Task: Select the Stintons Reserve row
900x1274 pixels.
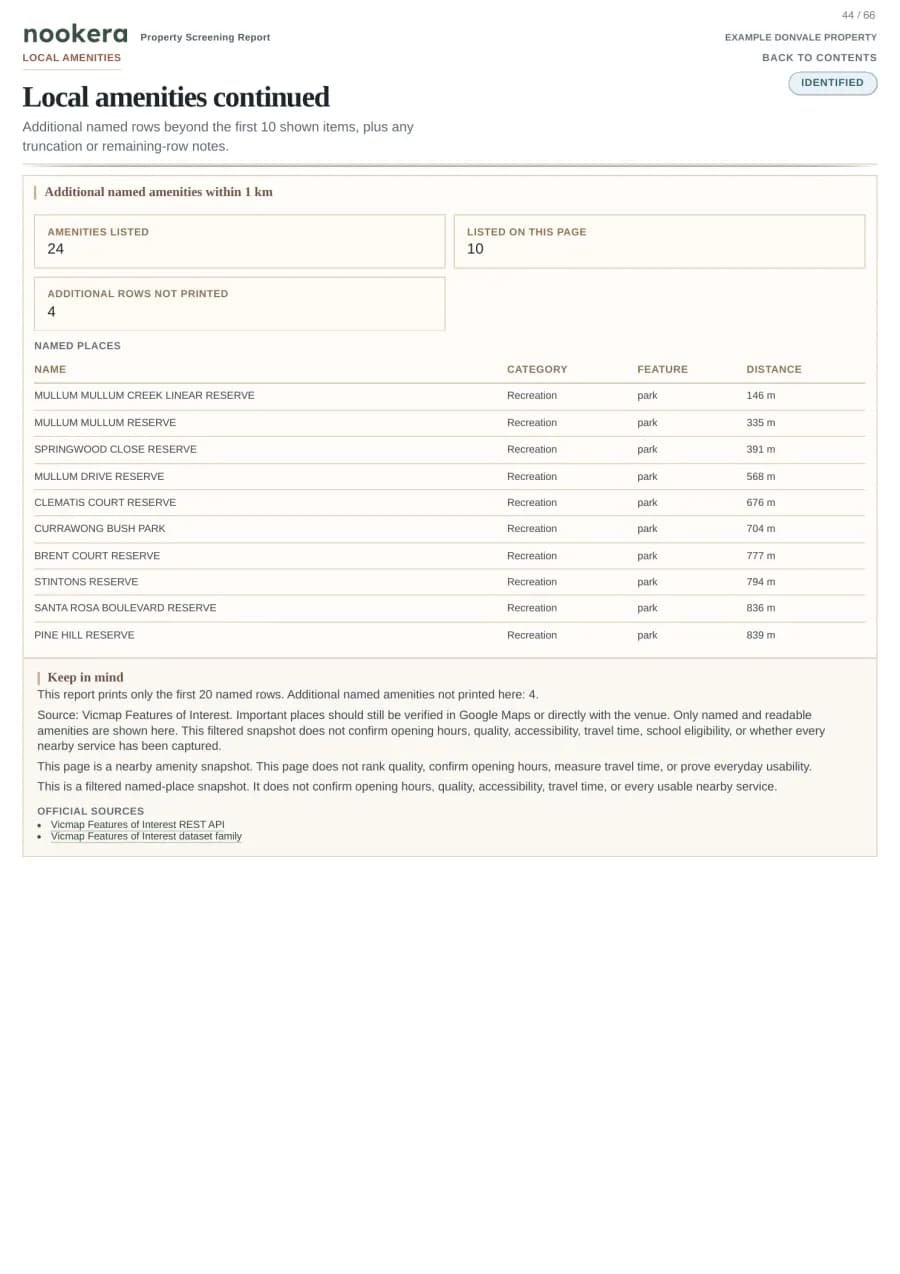Action: [x=449, y=582]
